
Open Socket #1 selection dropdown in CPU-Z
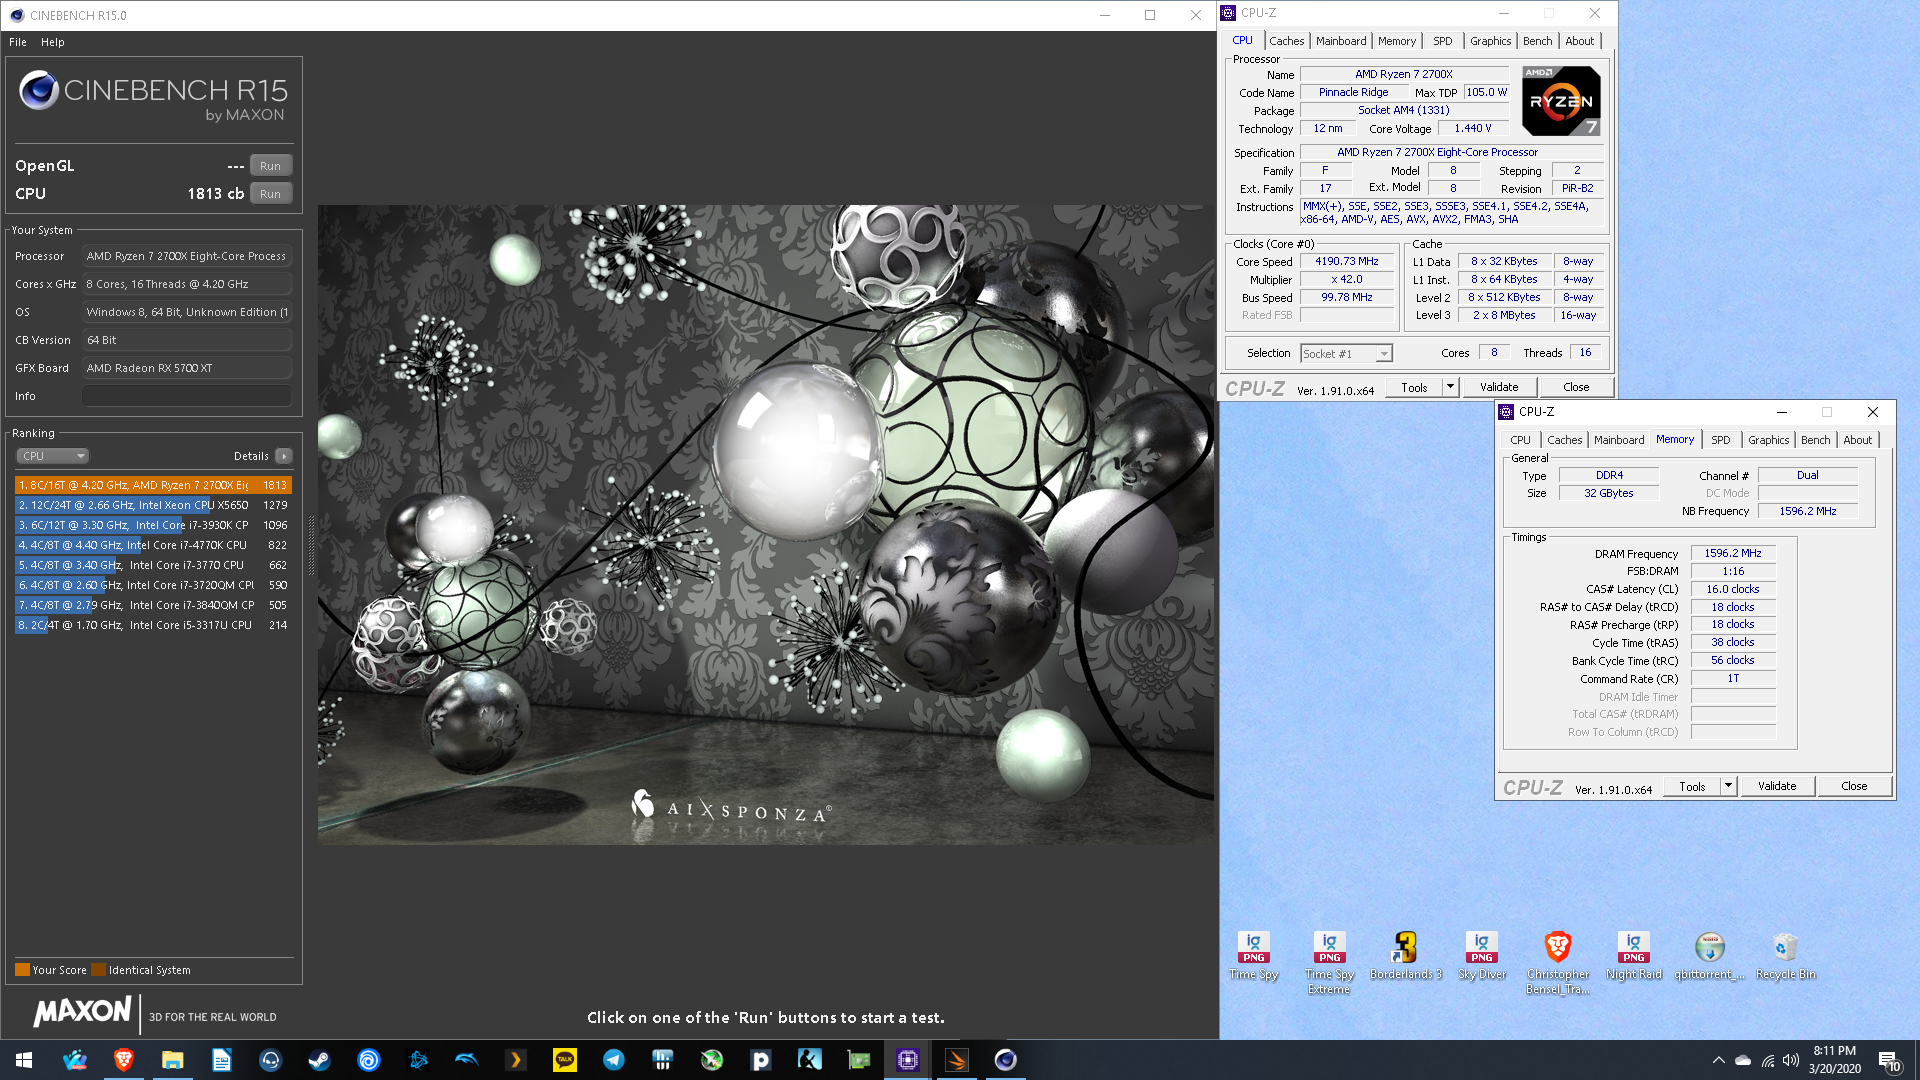point(1346,354)
